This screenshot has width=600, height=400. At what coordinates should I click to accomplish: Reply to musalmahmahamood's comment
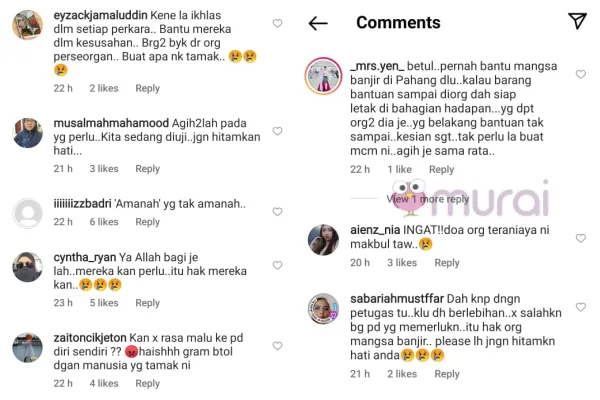[147, 169]
